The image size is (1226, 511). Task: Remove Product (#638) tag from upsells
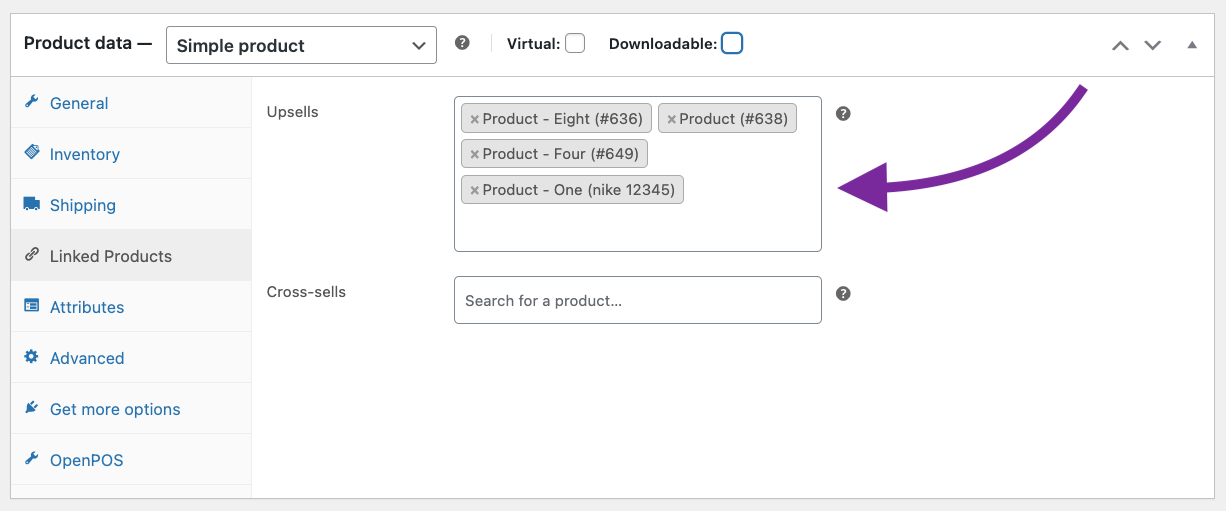[x=672, y=119]
